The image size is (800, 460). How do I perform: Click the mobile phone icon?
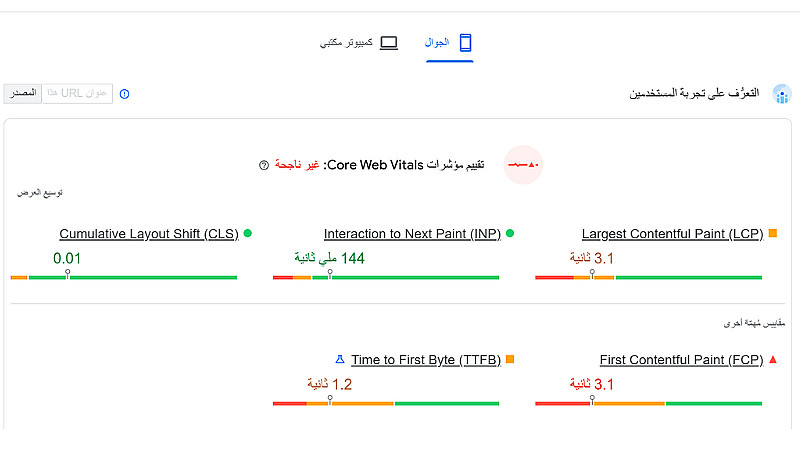pyautogui.click(x=465, y=43)
